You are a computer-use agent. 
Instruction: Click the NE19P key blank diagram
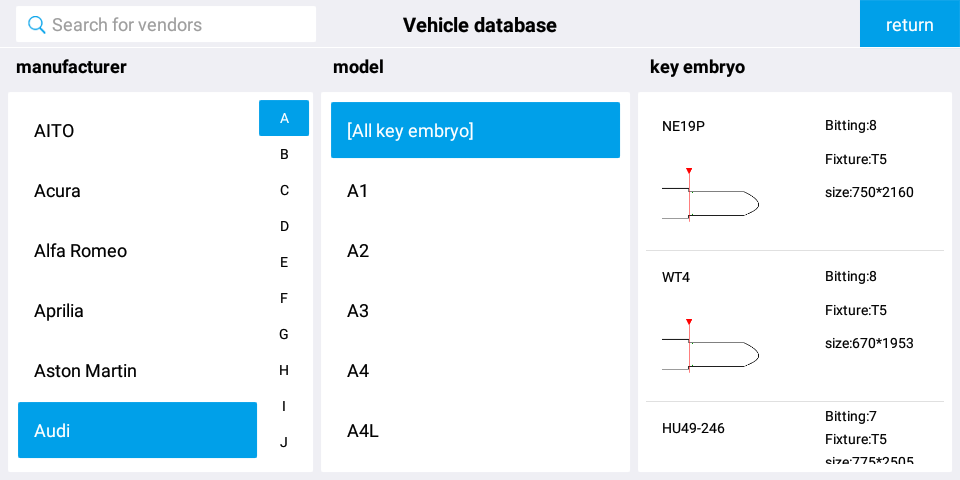click(x=710, y=194)
